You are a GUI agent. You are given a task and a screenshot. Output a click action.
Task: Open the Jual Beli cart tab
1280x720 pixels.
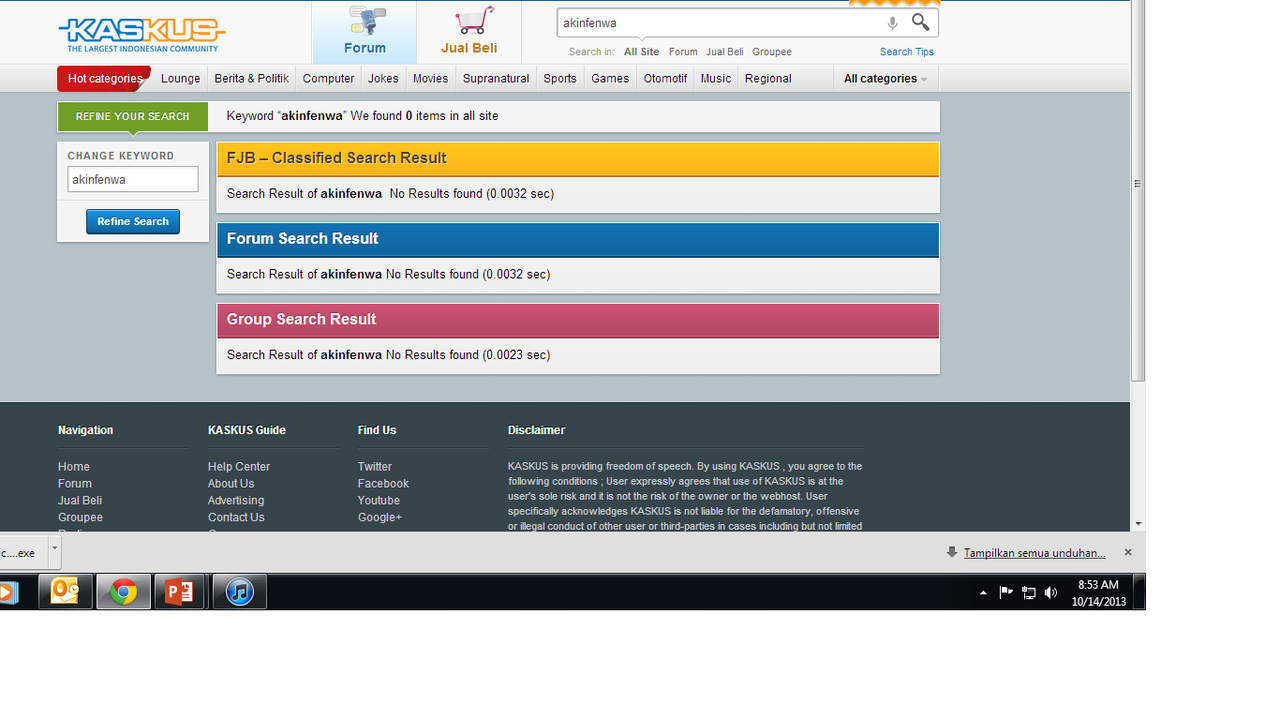[x=469, y=33]
